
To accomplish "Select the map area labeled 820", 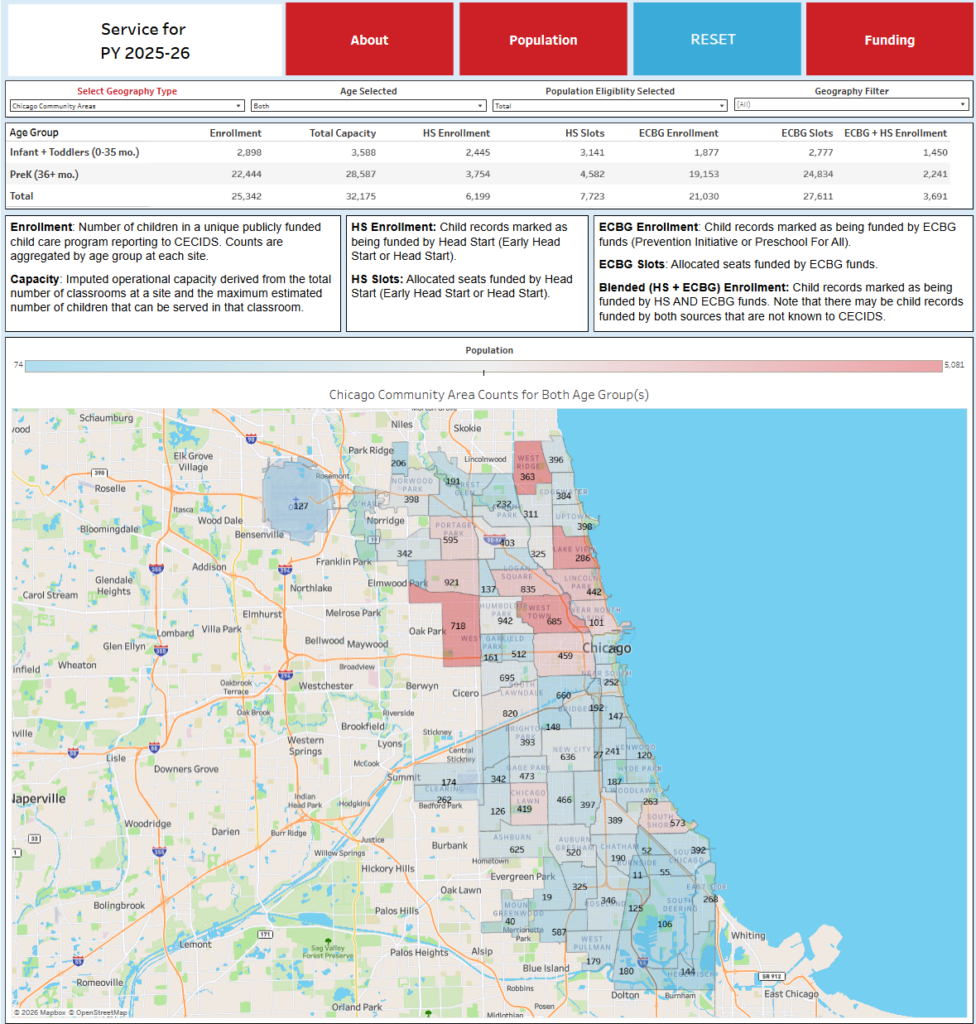I will [x=510, y=714].
